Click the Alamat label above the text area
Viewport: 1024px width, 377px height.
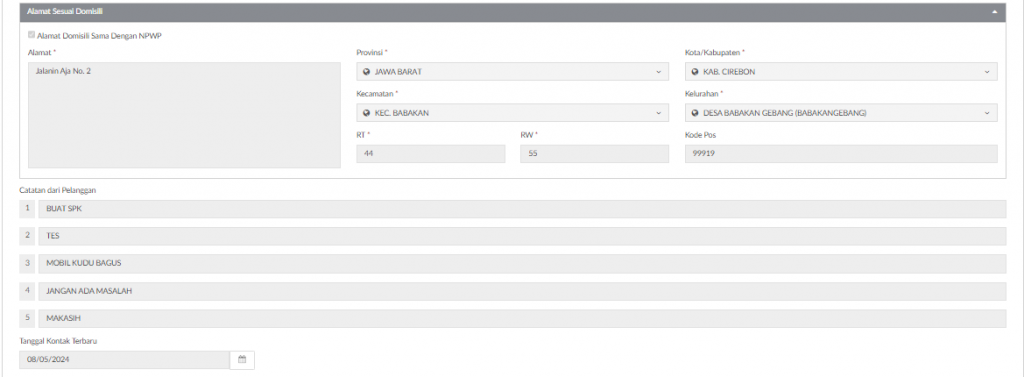(x=40, y=52)
